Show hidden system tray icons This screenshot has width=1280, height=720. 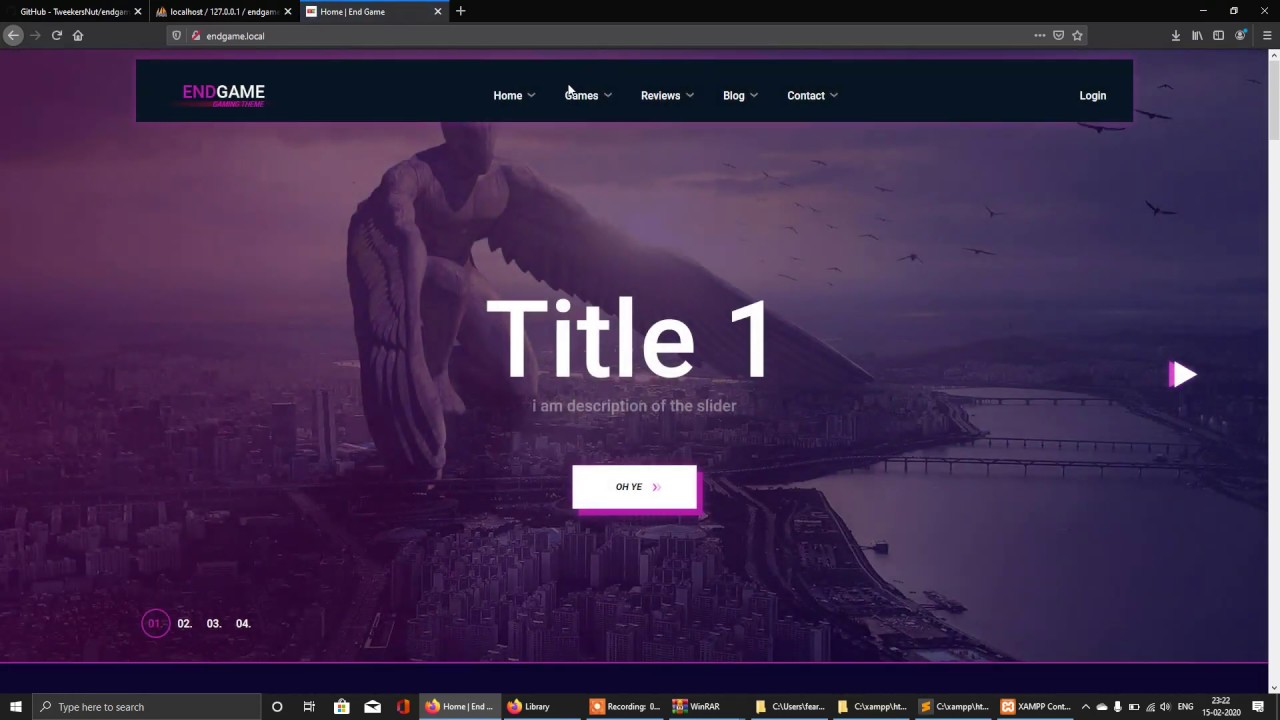tap(1085, 707)
